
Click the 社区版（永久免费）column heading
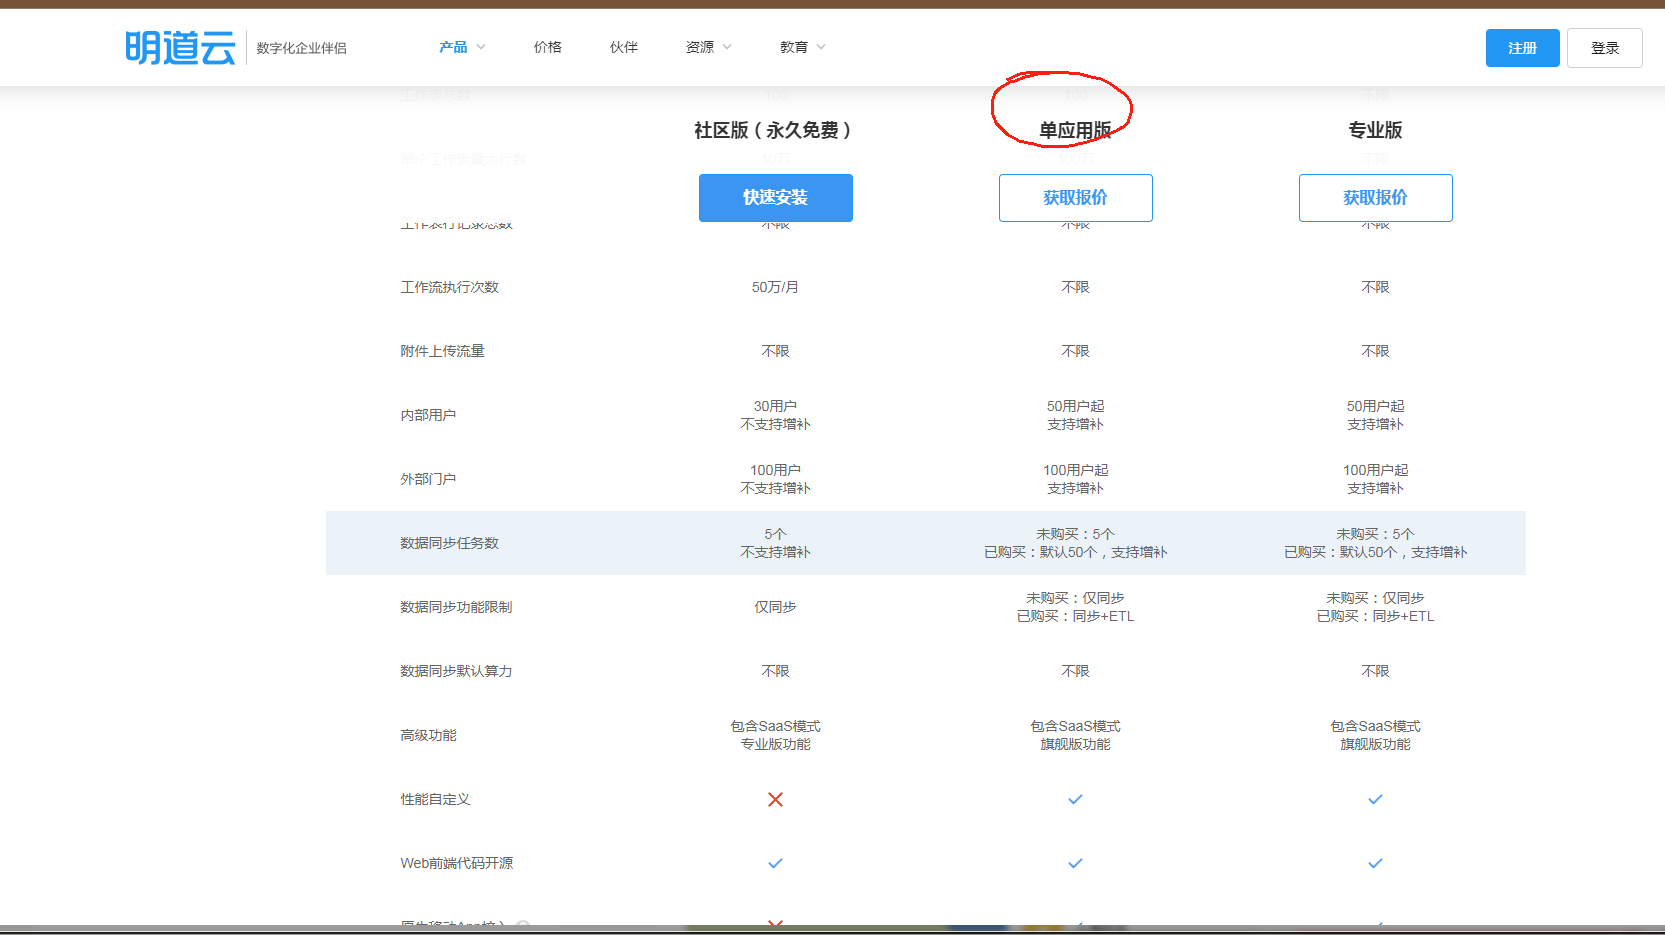click(773, 130)
